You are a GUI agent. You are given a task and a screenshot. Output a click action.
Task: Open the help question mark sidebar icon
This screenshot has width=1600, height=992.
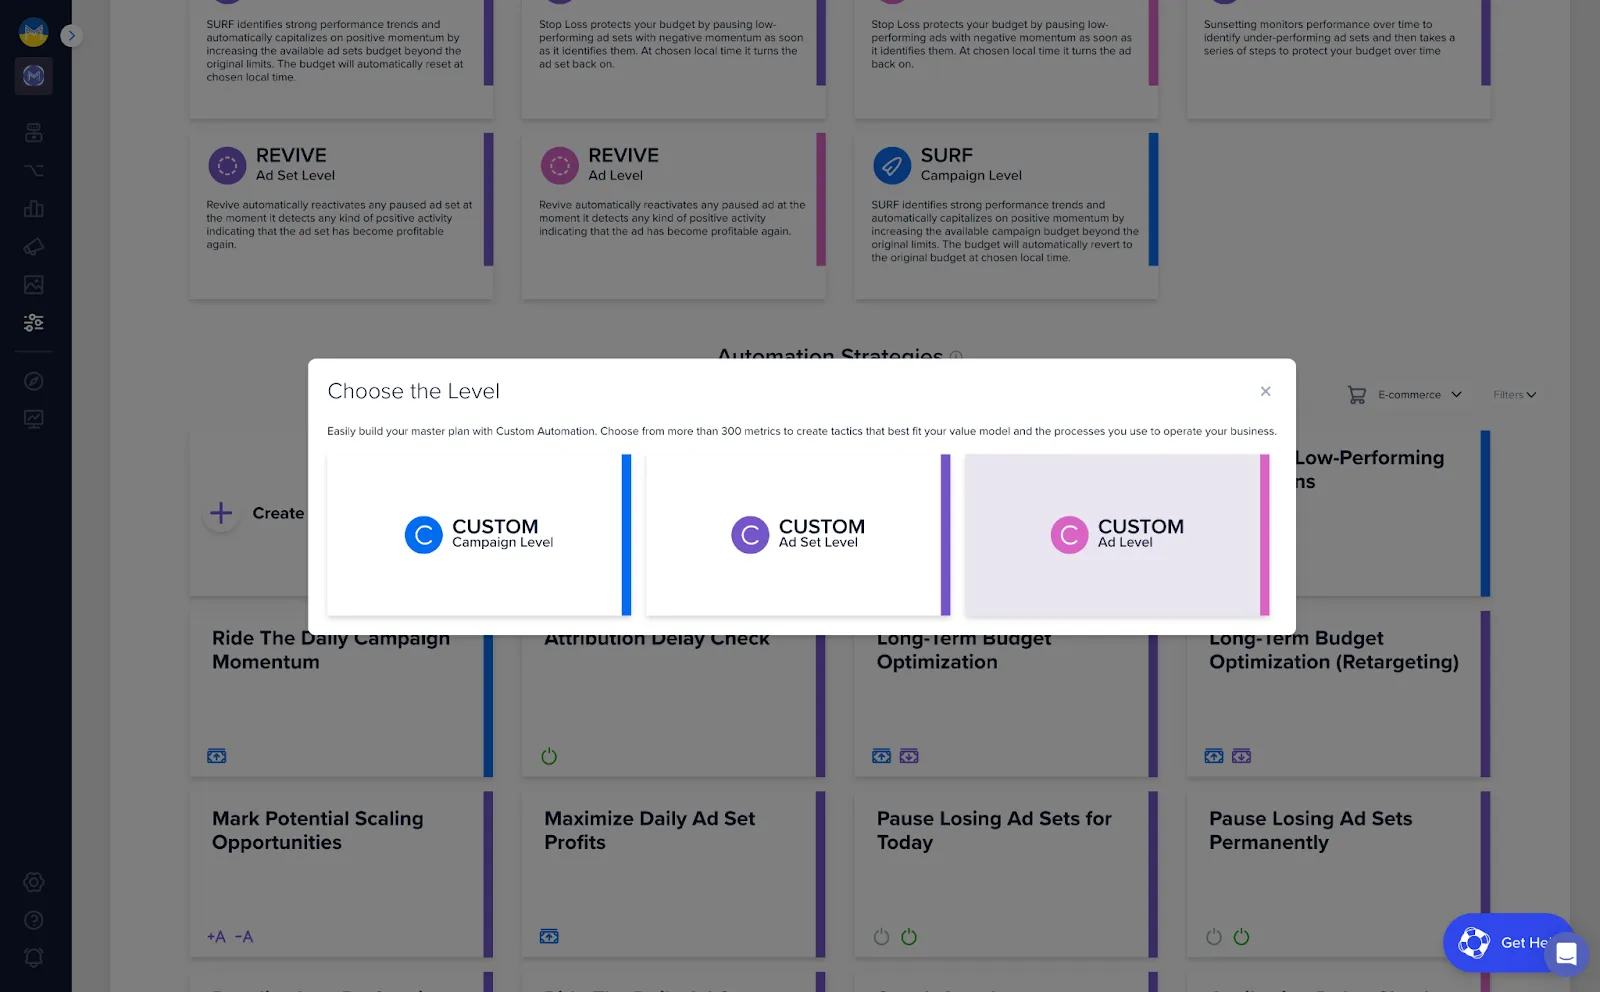(34, 920)
